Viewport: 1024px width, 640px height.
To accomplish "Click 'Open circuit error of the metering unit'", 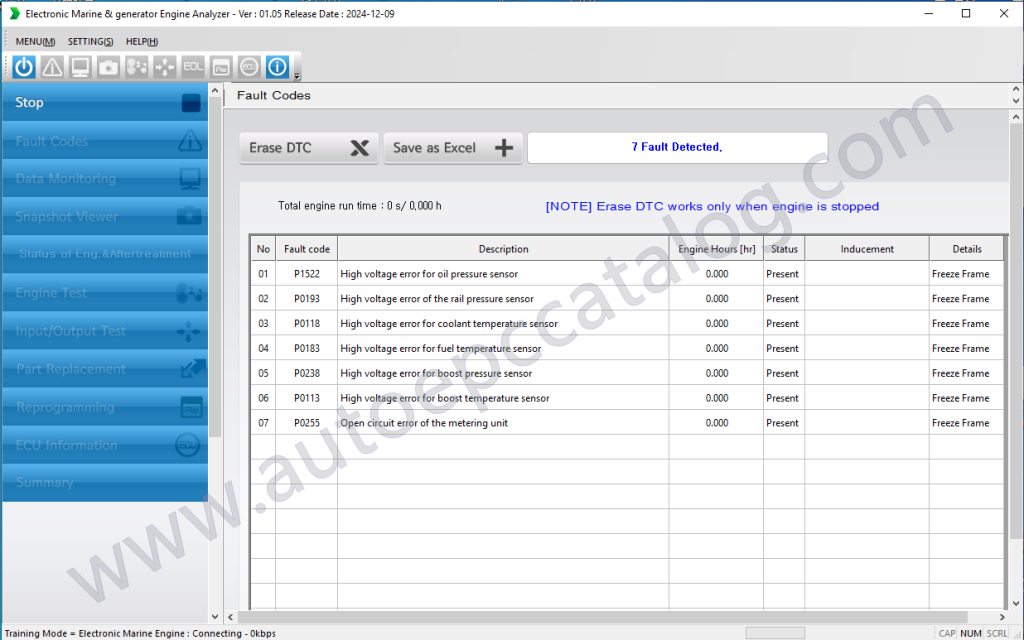I will tap(424, 423).
